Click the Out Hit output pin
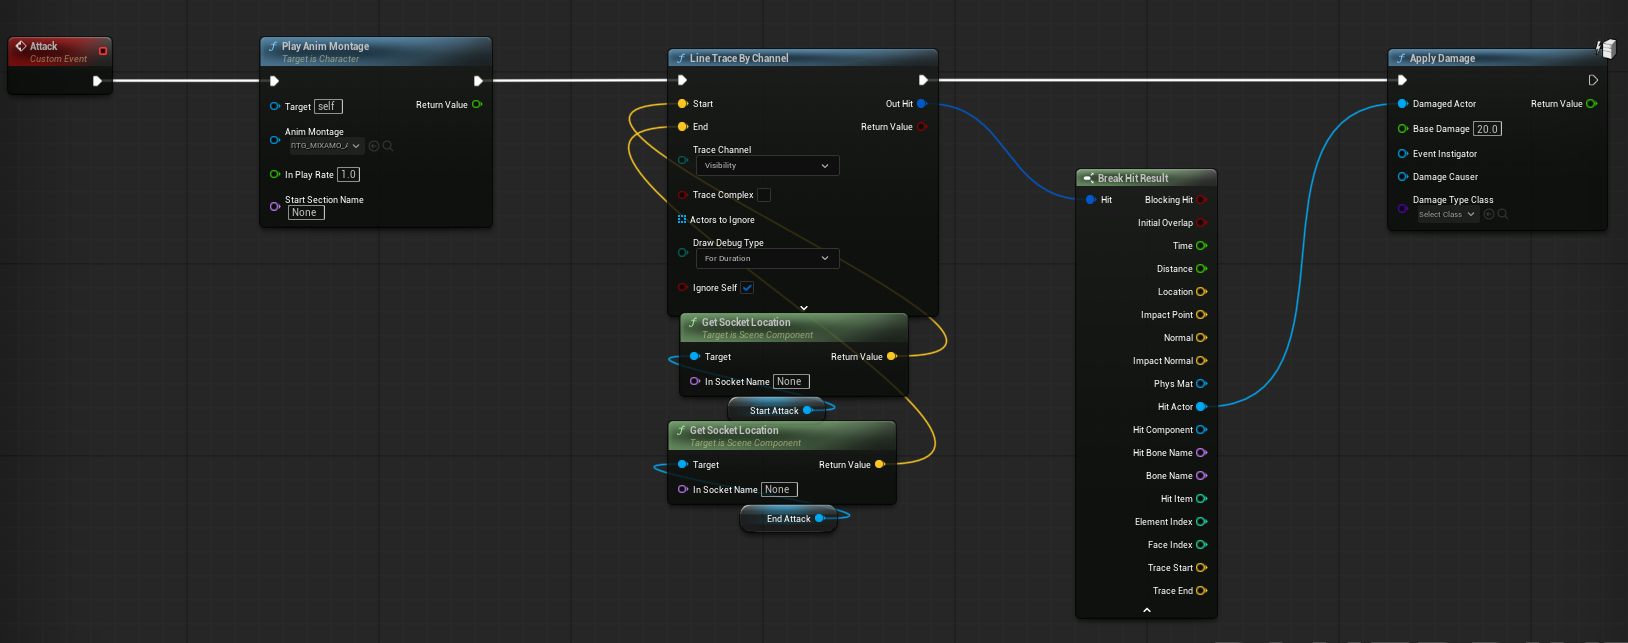 coord(921,104)
